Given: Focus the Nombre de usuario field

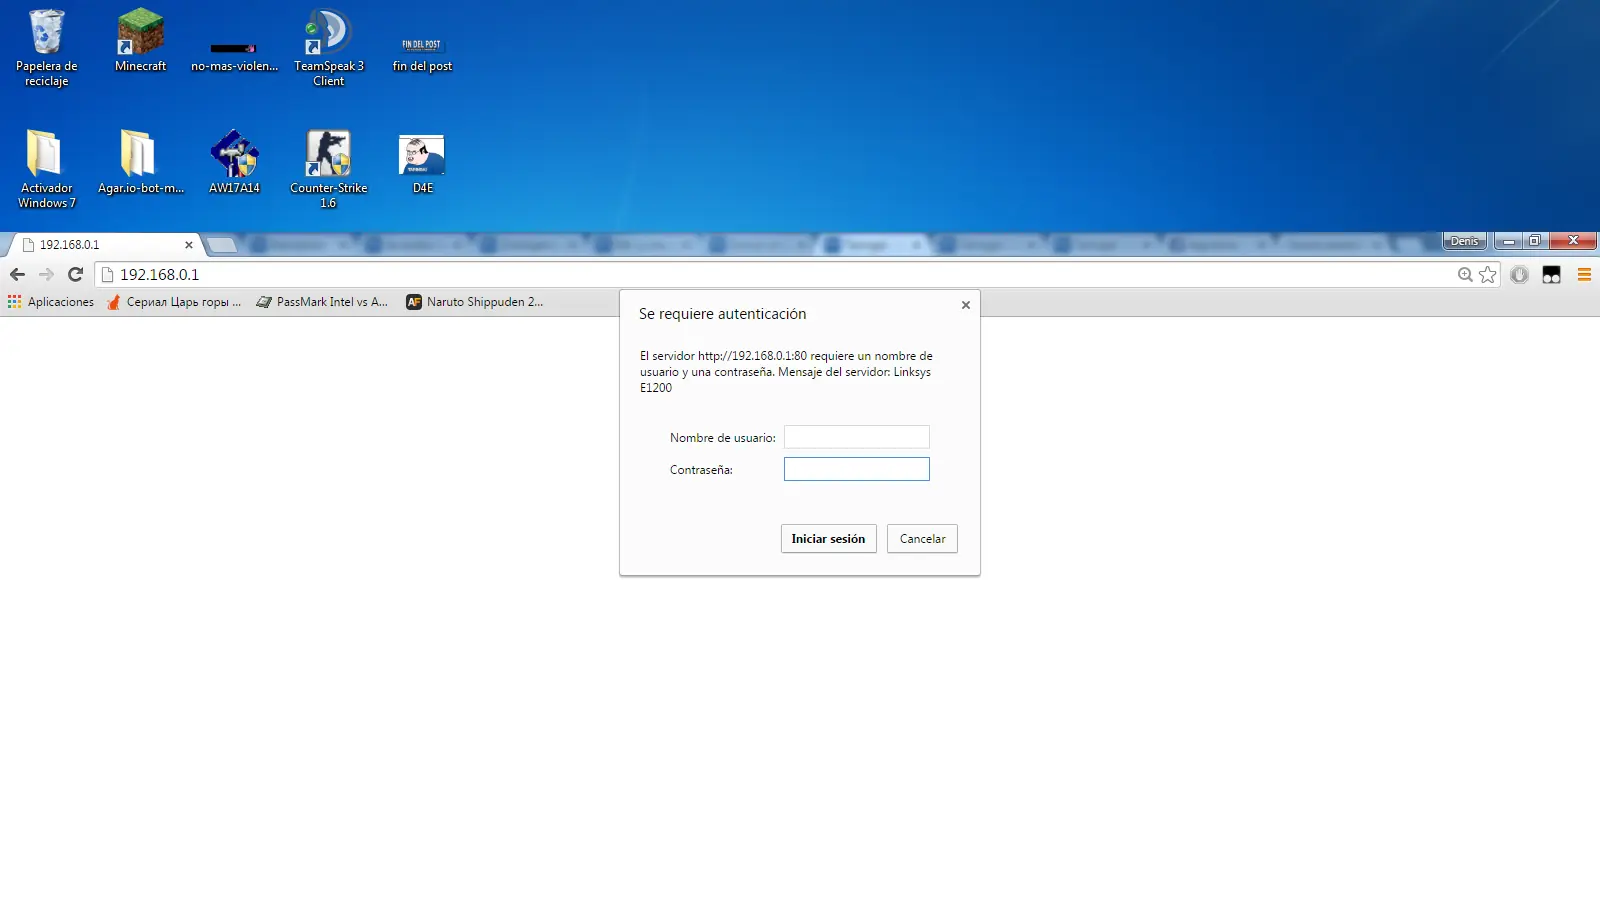Looking at the screenshot, I should click(x=857, y=437).
